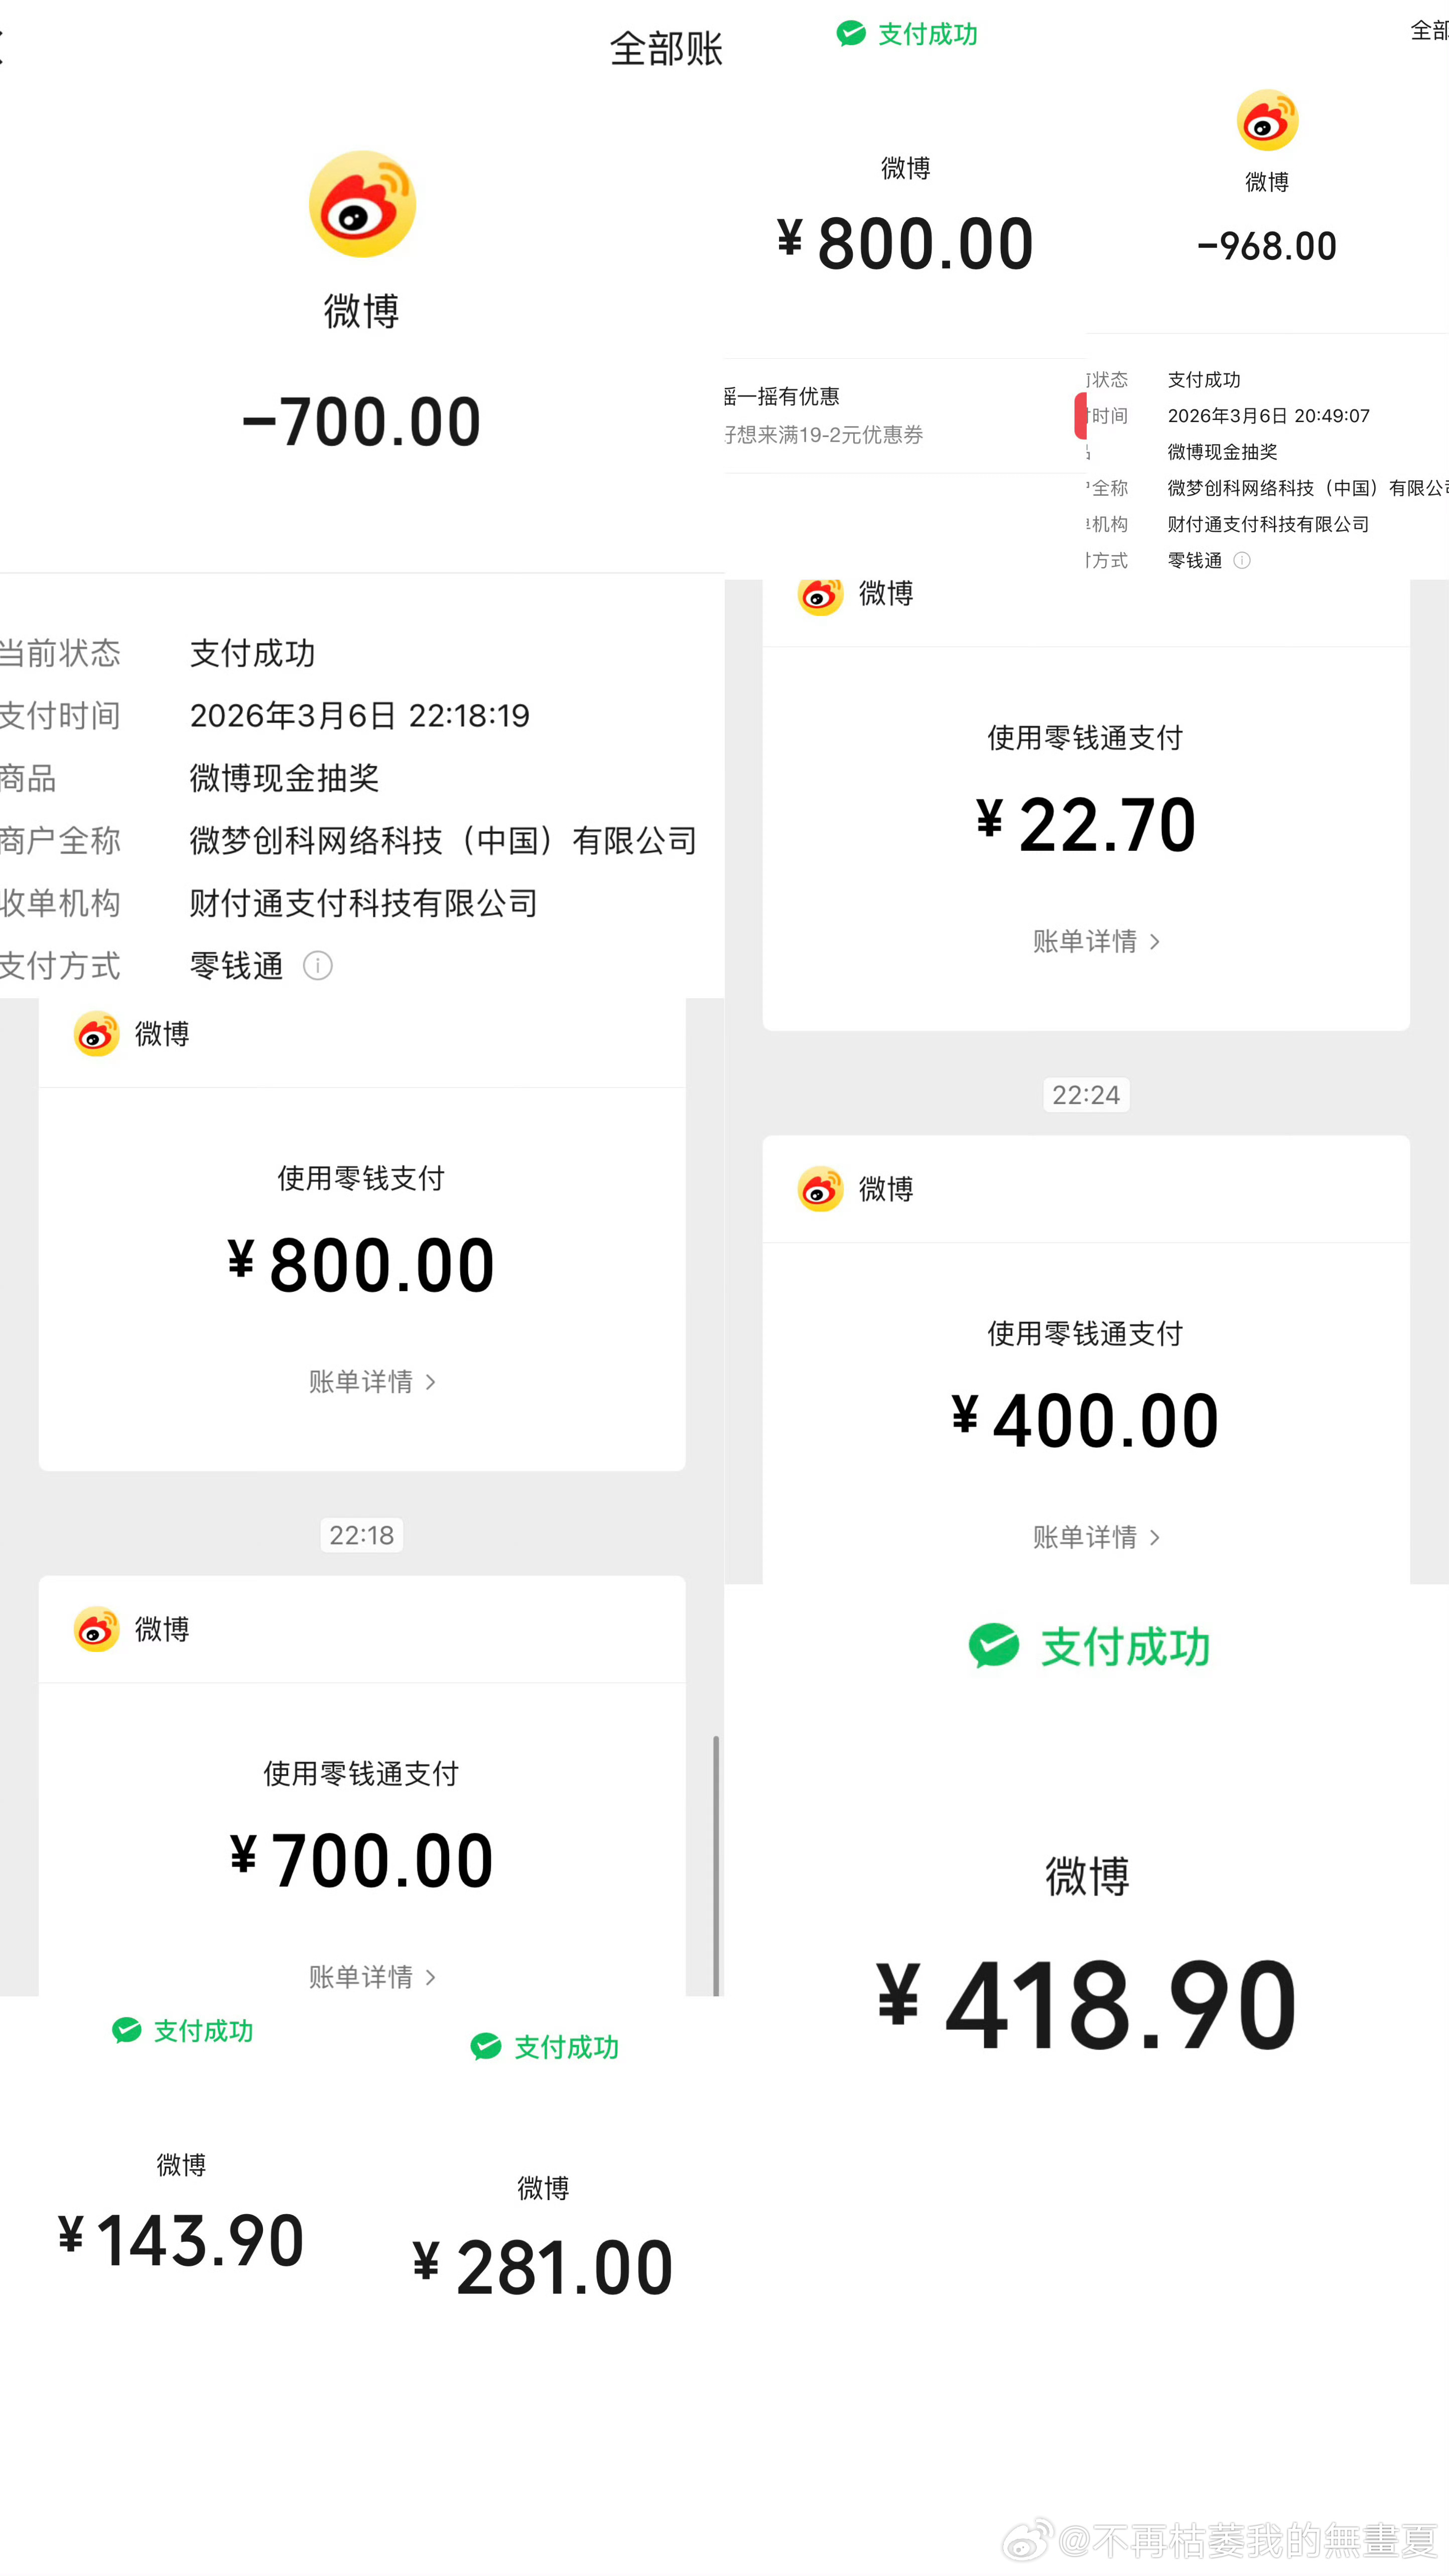
Task: Tap the 22:18 timestamp label
Action: (x=362, y=1535)
